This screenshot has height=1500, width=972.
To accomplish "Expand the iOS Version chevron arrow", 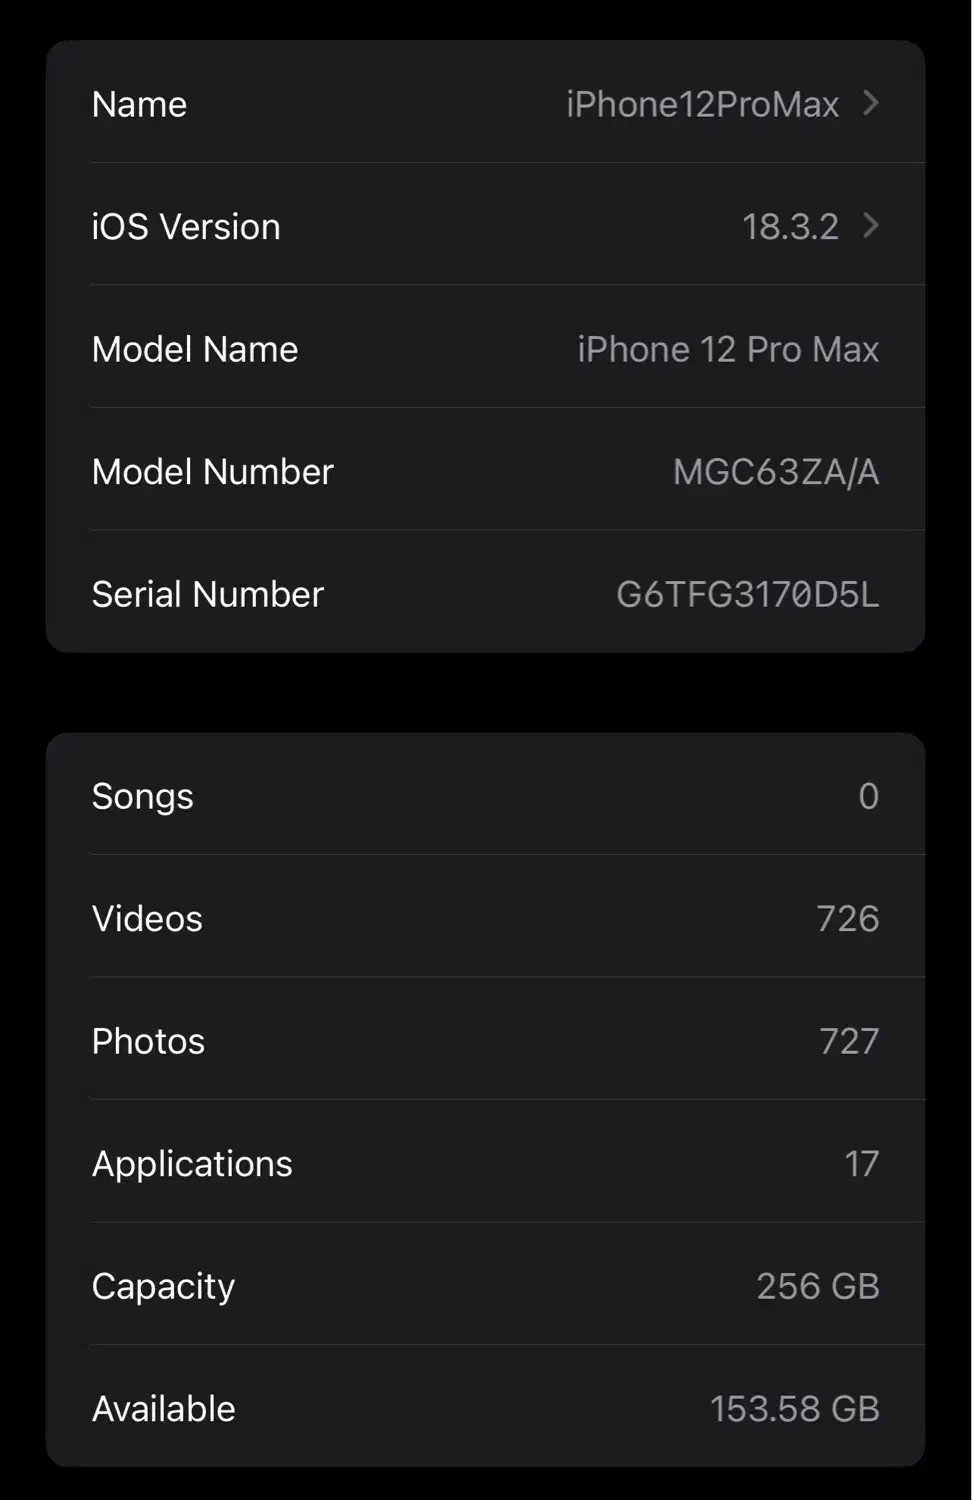I will click(870, 226).
